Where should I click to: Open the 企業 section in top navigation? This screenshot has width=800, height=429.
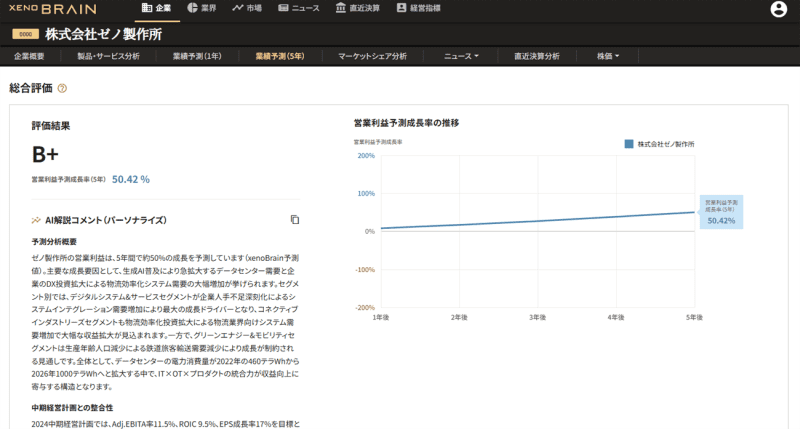tap(157, 9)
